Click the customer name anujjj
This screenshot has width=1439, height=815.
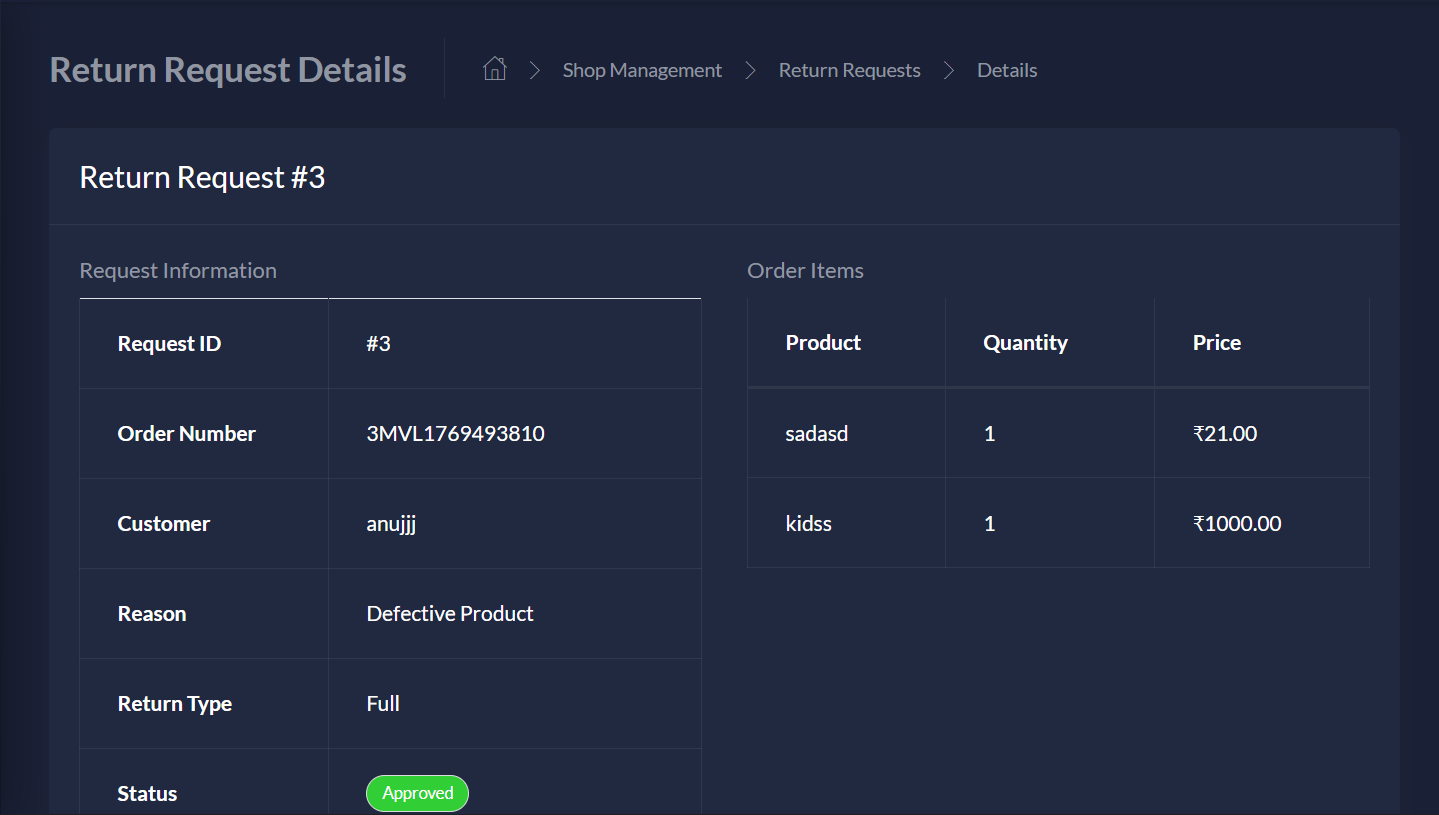[390, 523]
